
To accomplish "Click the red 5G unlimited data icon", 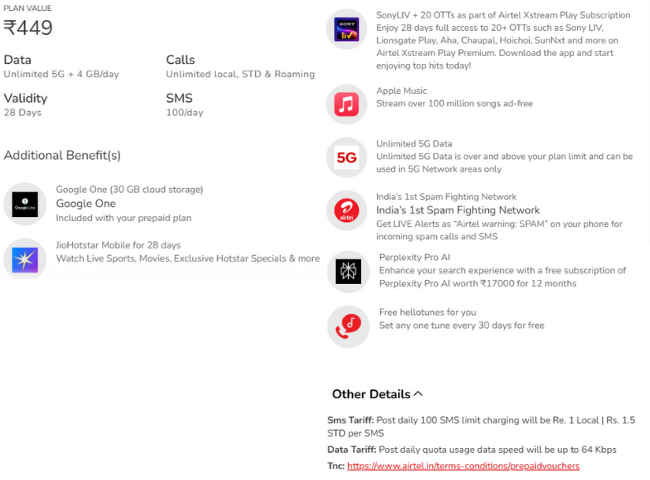I will pos(347,158).
